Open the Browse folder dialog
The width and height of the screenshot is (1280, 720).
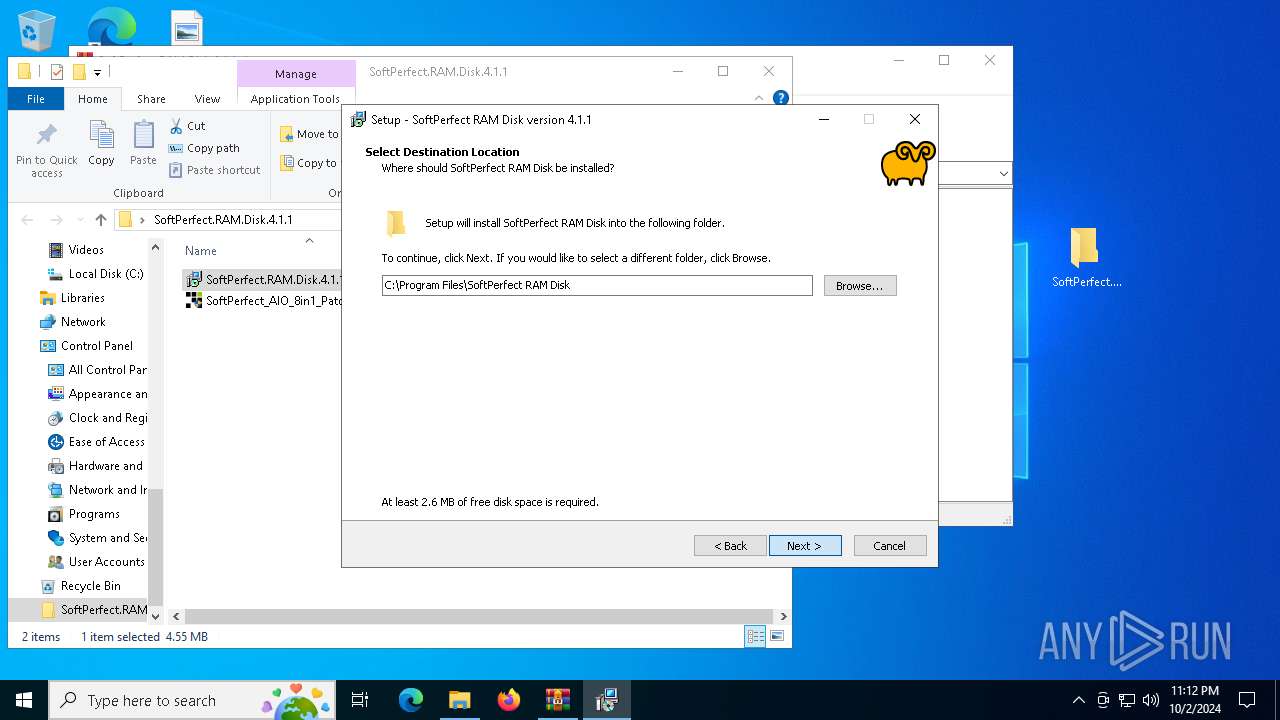pos(860,286)
